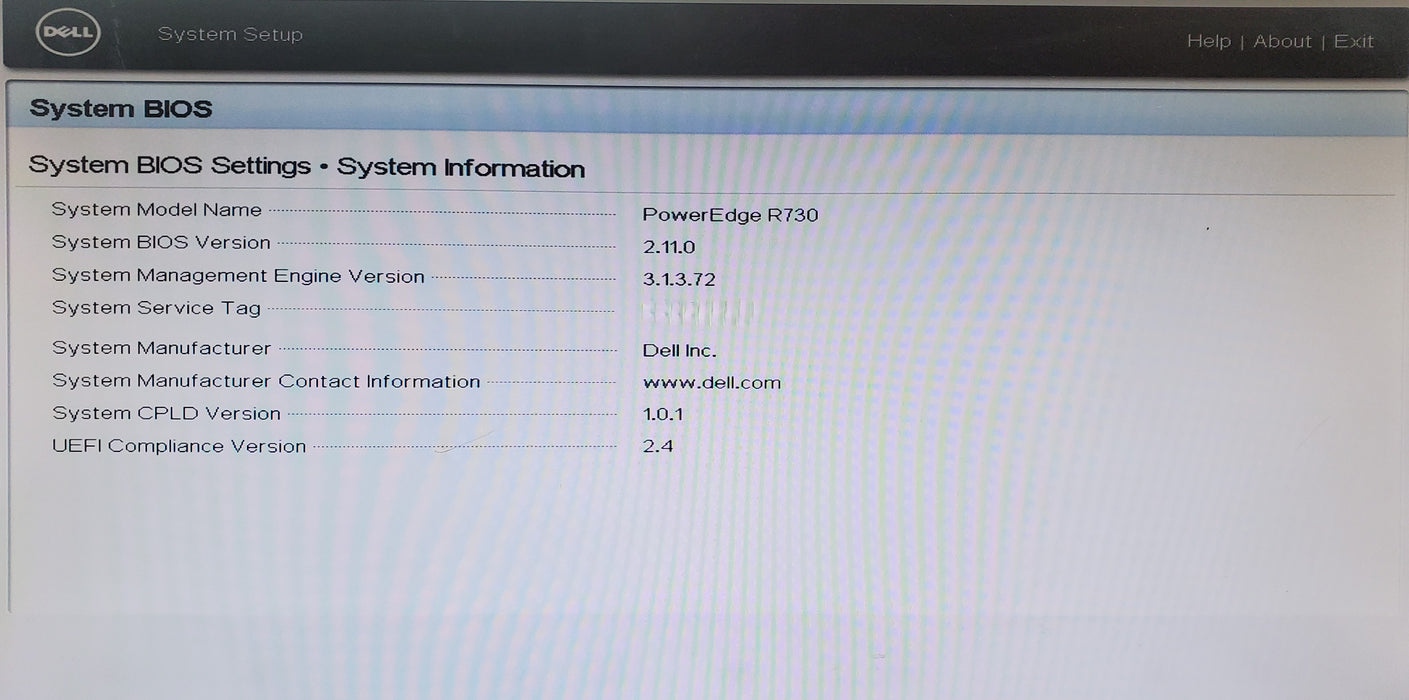Select the System Service Tag field
This screenshot has width=1409, height=700.
point(156,308)
